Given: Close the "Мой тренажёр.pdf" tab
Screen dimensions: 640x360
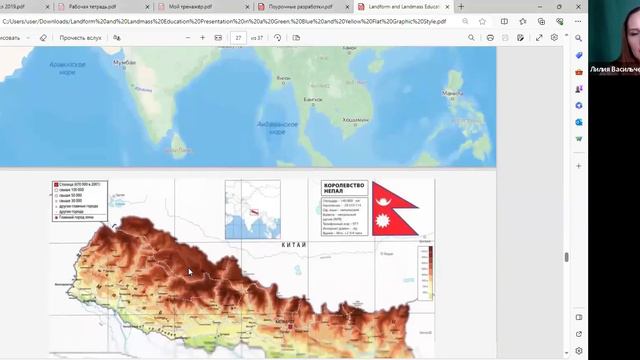Looking at the screenshot, I should coord(247,7).
